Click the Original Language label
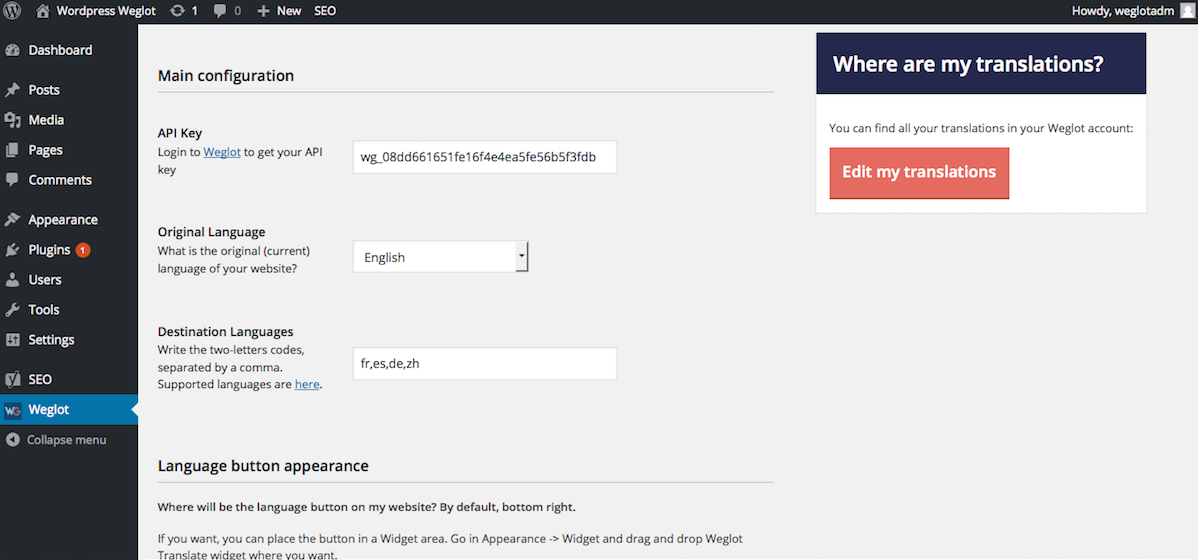The height and width of the screenshot is (560, 1198). (212, 231)
